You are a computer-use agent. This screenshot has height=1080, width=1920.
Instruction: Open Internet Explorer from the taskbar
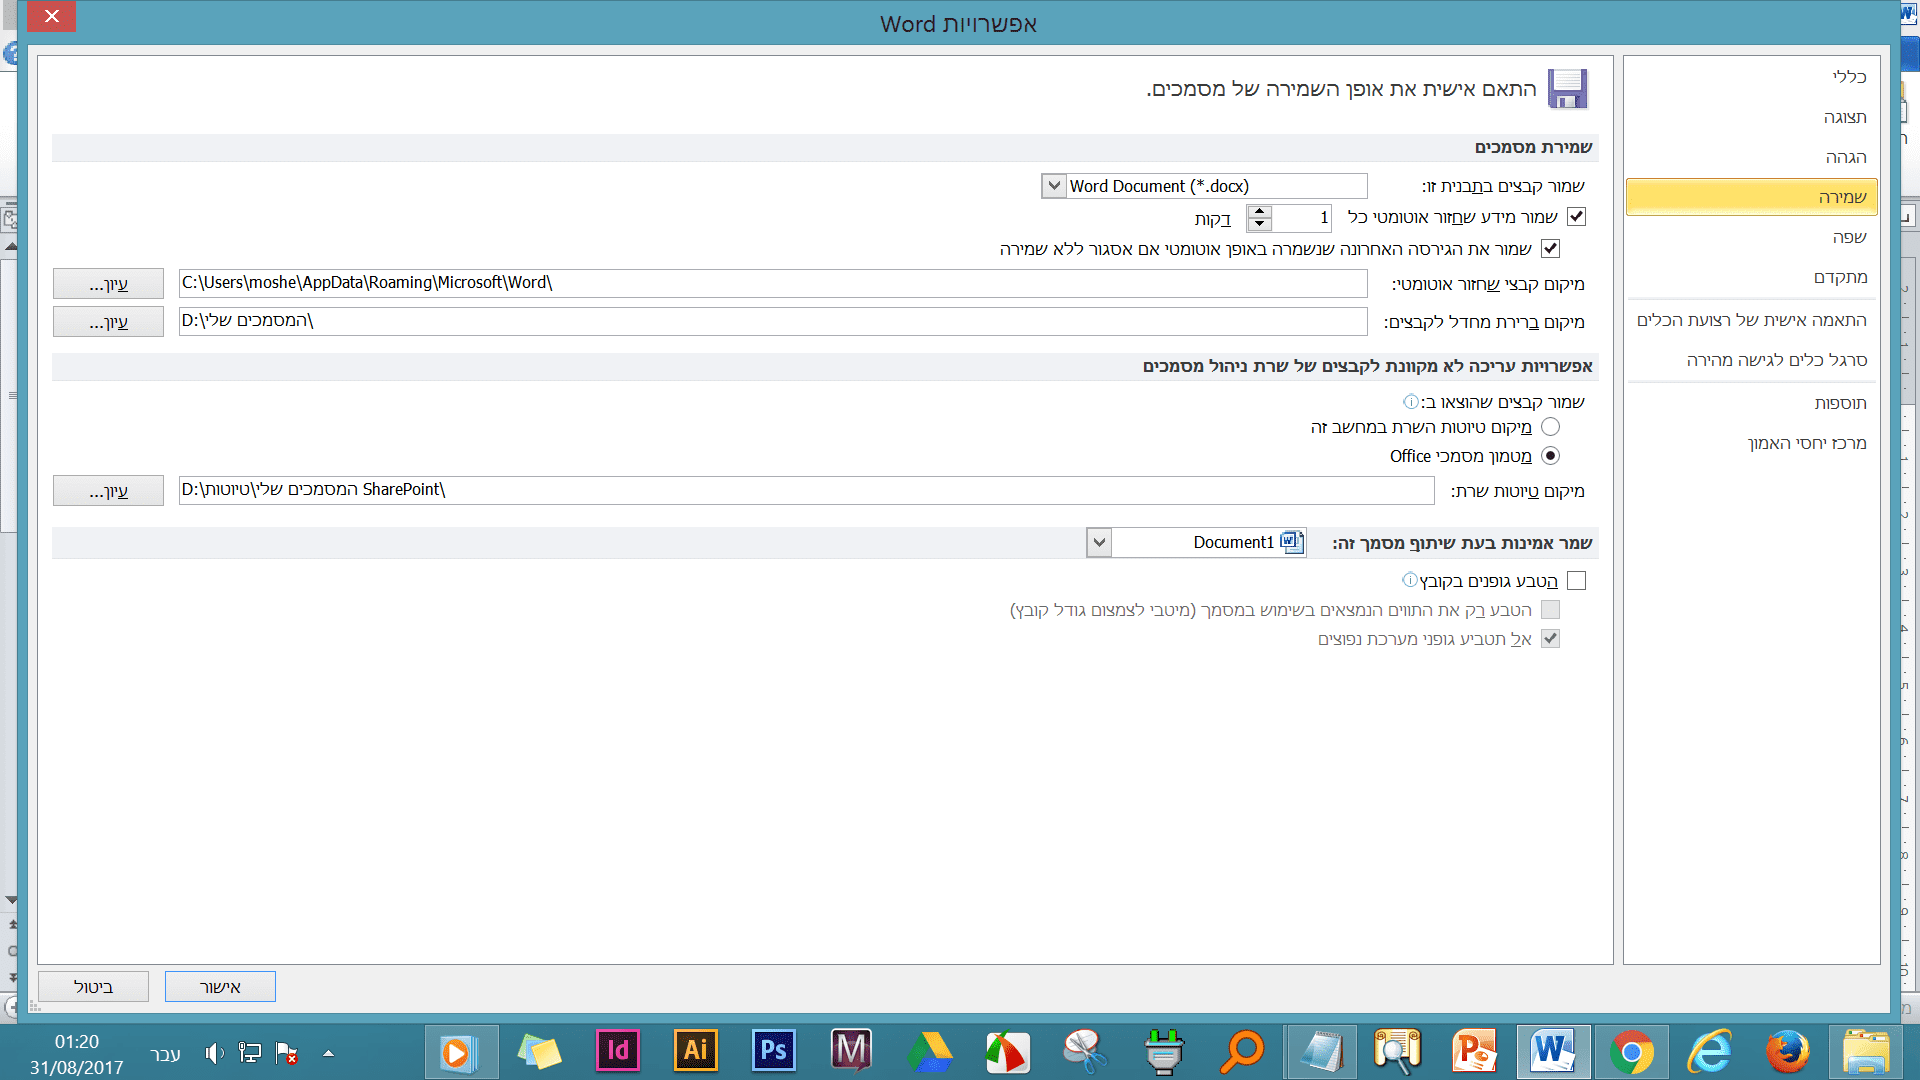point(1709,1052)
